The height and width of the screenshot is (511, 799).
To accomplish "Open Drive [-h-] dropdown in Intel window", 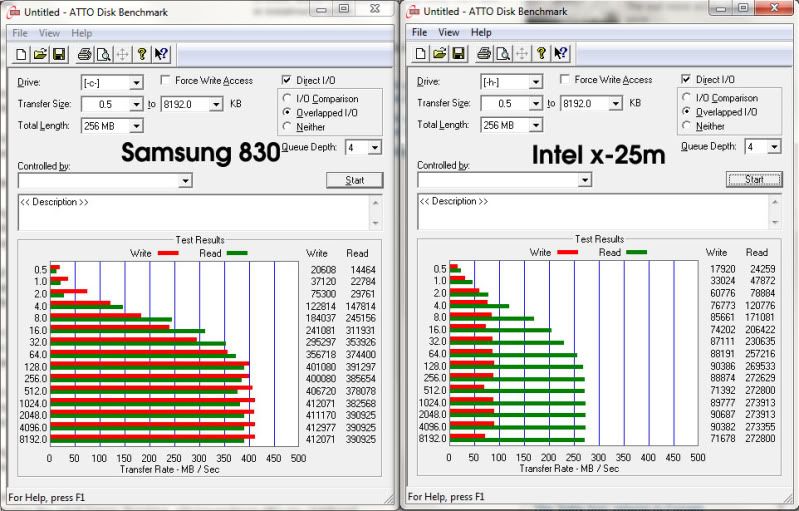I will tap(536, 82).
